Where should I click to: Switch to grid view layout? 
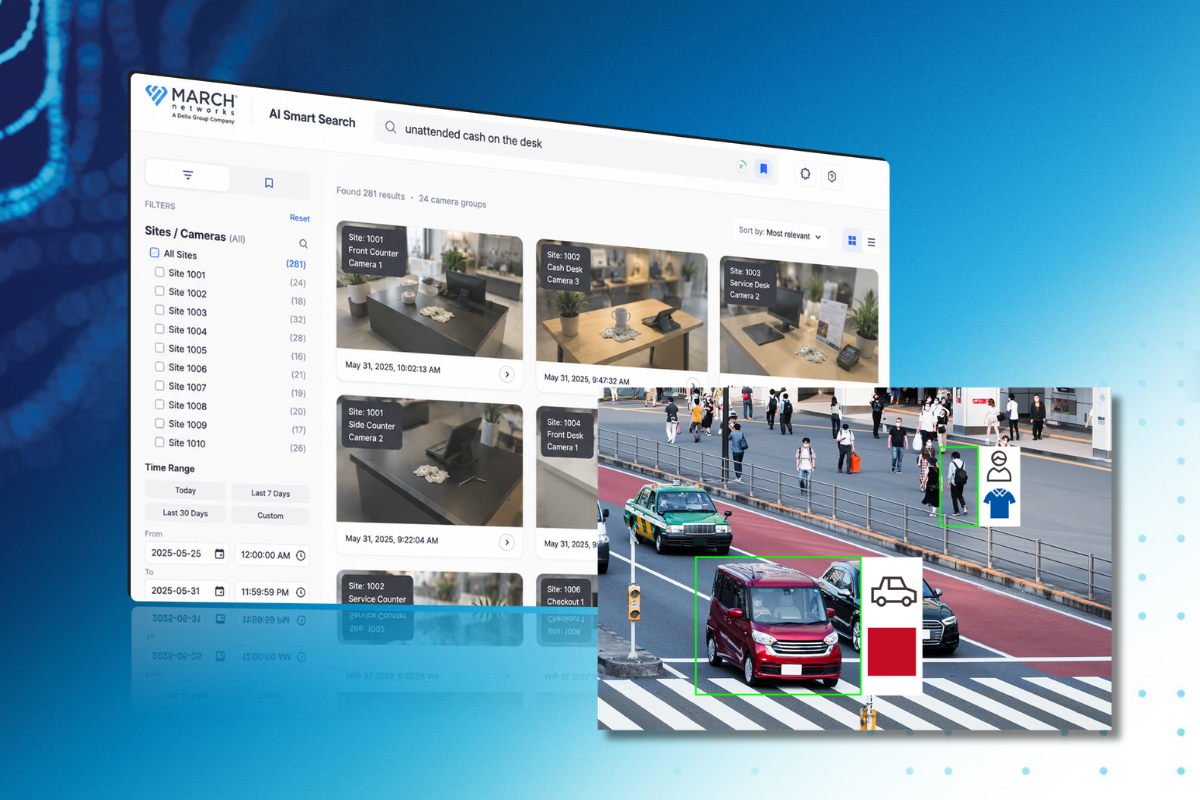click(852, 240)
